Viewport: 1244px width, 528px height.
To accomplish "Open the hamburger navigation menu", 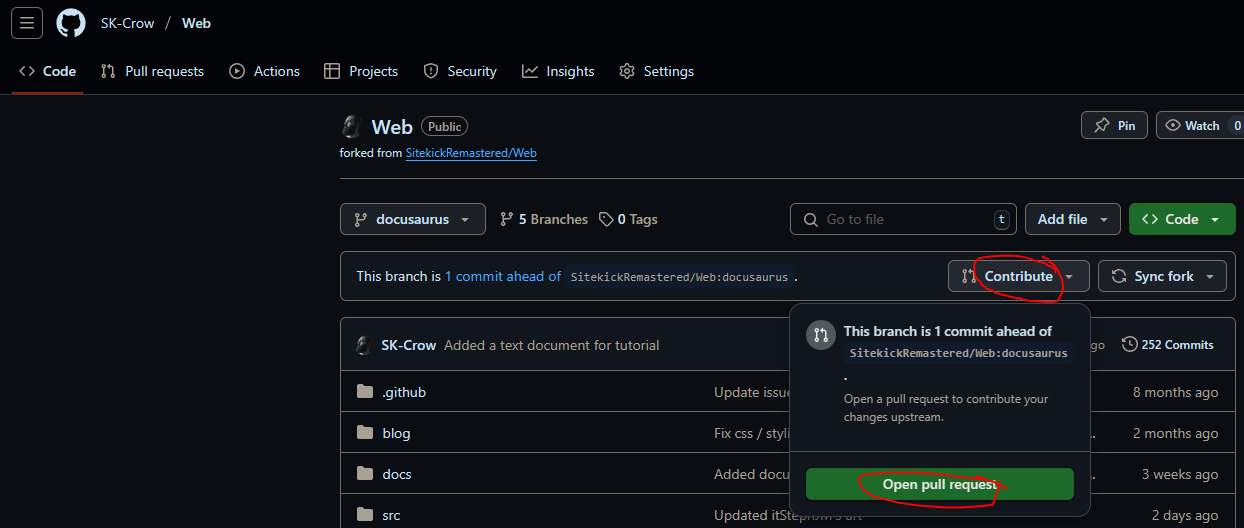I will click(27, 23).
